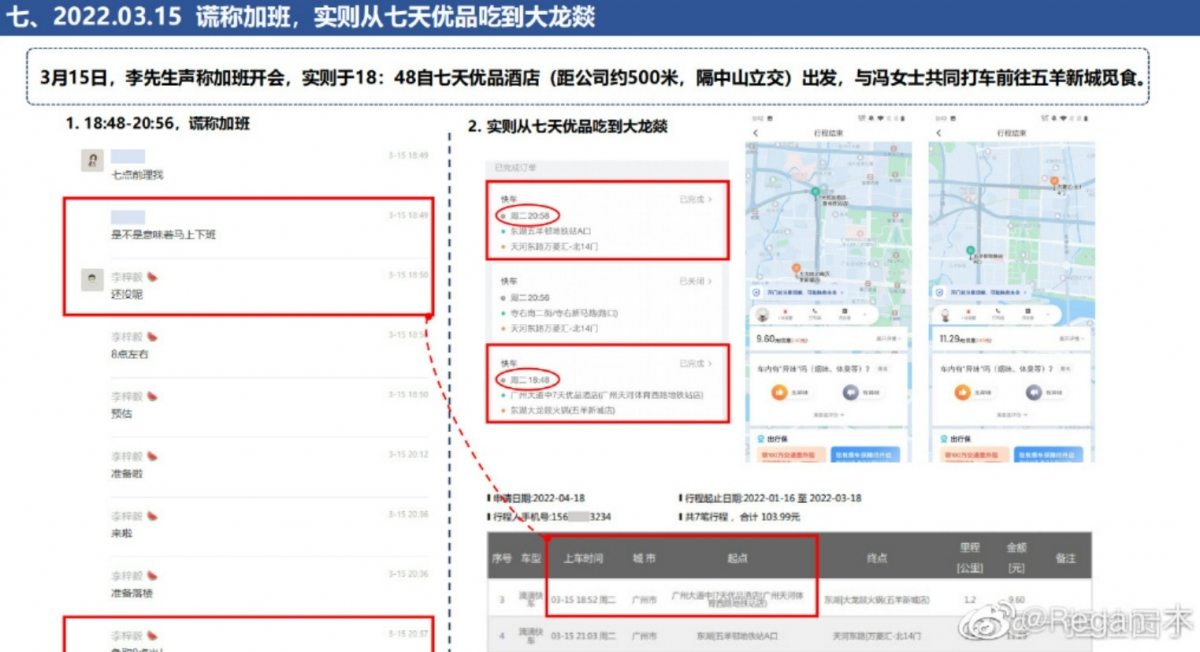Open completed order from 周二 18:48
The width and height of the screenshot is (1200, 652).
click(x=607, y=384)
